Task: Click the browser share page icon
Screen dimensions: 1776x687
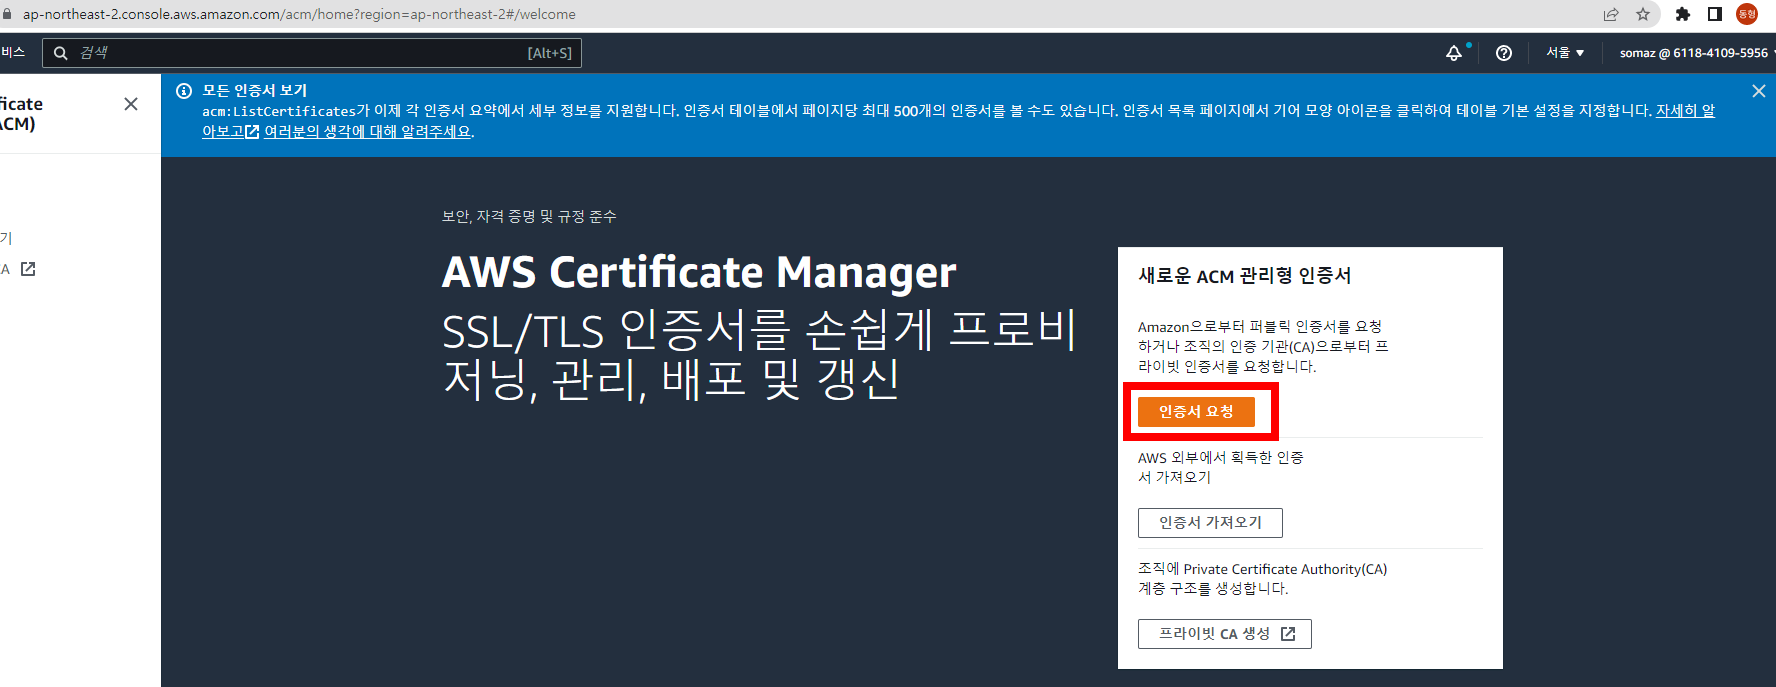Action: click(1611, 14)
